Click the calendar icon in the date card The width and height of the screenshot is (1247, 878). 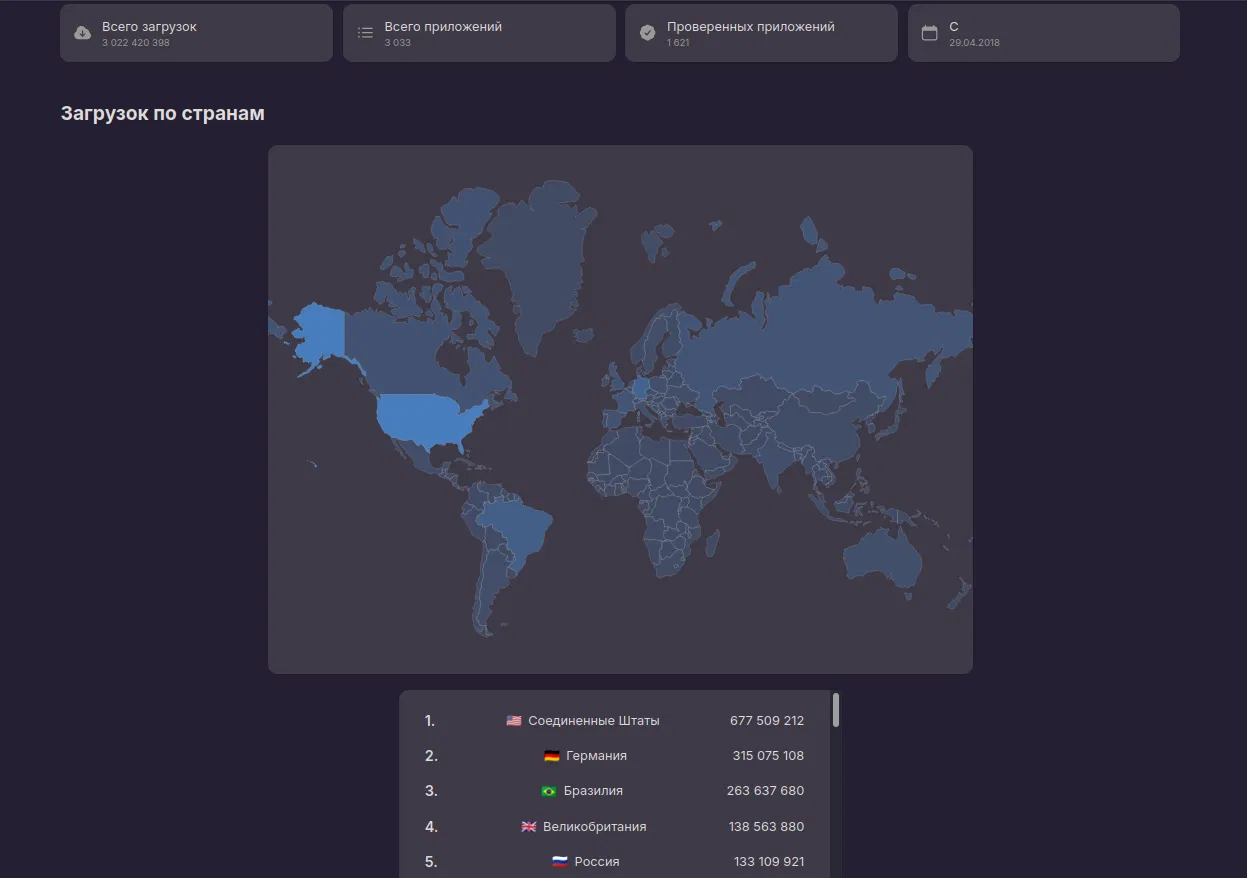click(930, 33)
